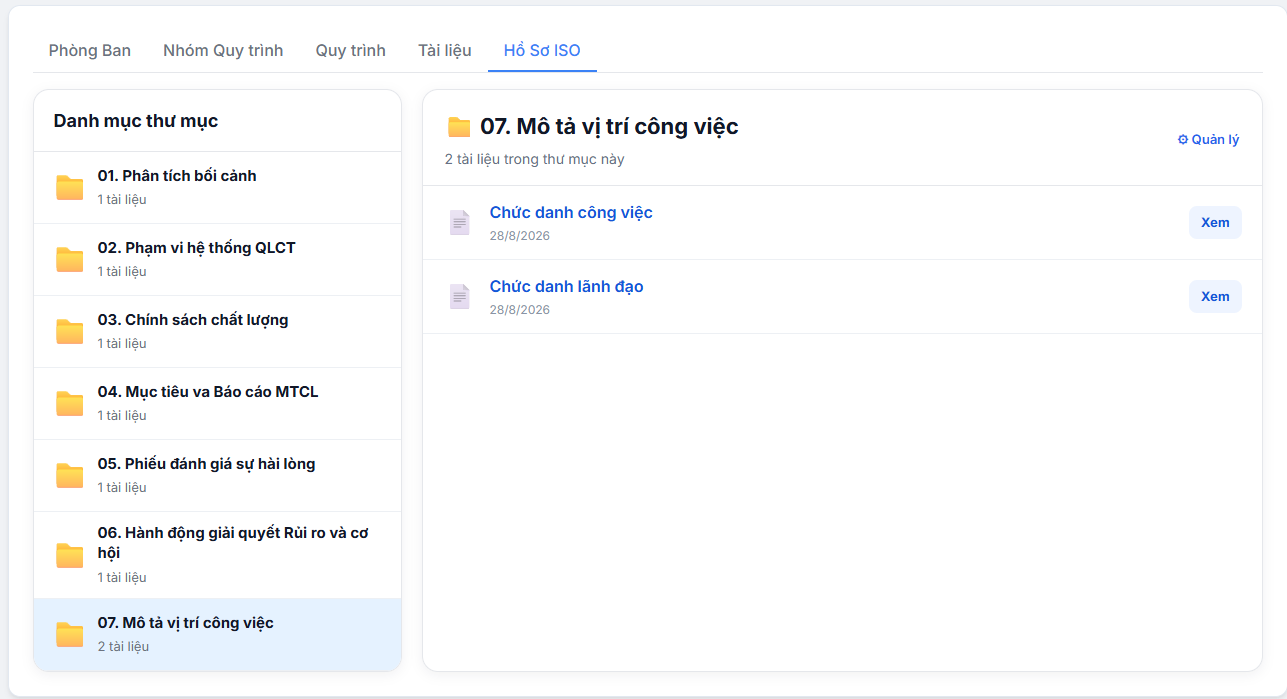This screenshot has width=1287, height=699.
Task: Open the Hồ Sơ ISO tab
Action: coord(542,50)
